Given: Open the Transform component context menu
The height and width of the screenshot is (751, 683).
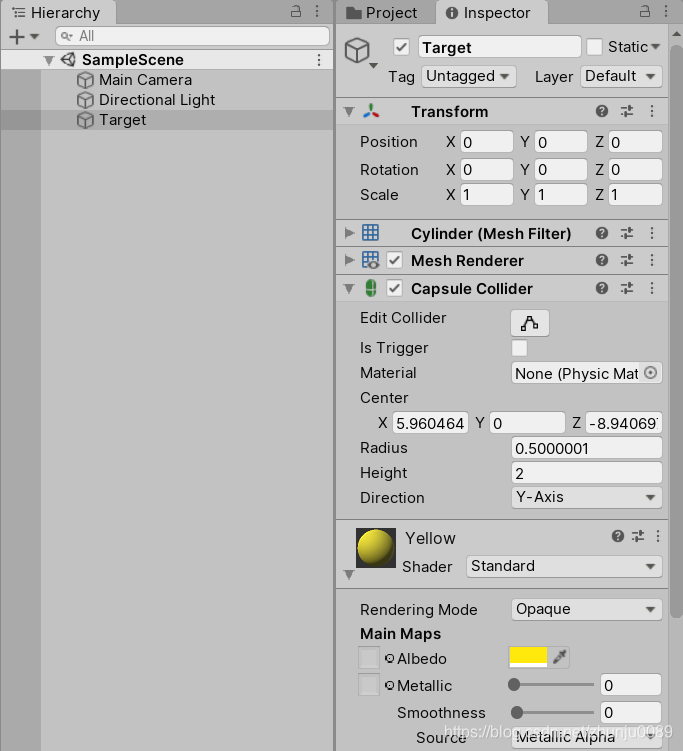Looking at the screenshot, I should 652,112.
